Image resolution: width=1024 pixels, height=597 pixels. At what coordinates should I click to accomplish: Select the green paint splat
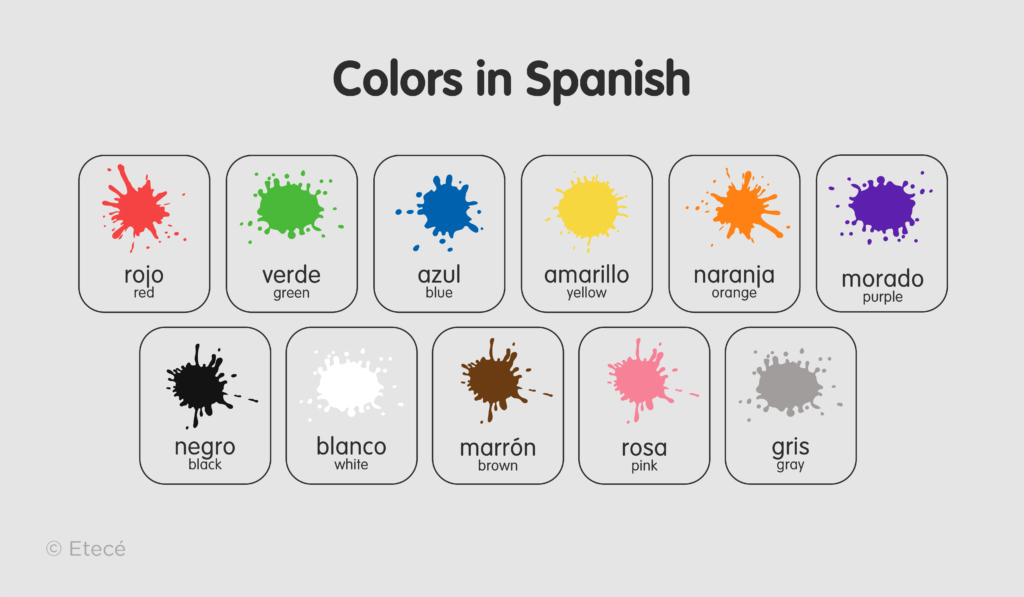coord(290,207)
